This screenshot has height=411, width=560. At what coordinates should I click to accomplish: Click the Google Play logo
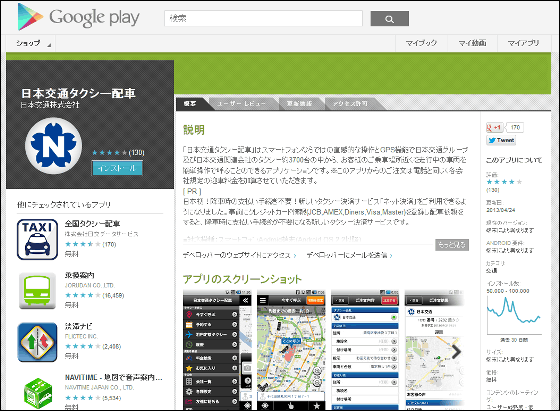tap(79, 17)
